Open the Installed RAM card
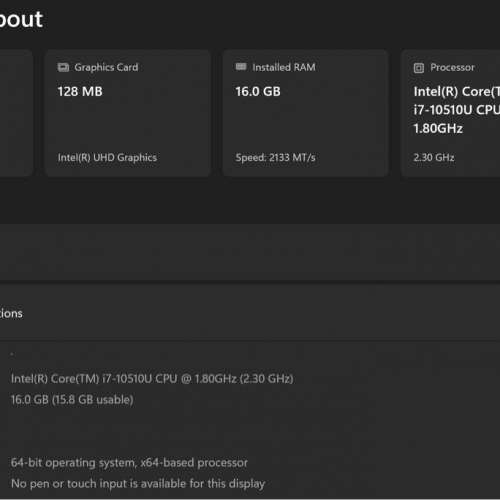The width and height of the screenshot is (500, 500). (306, 113)
